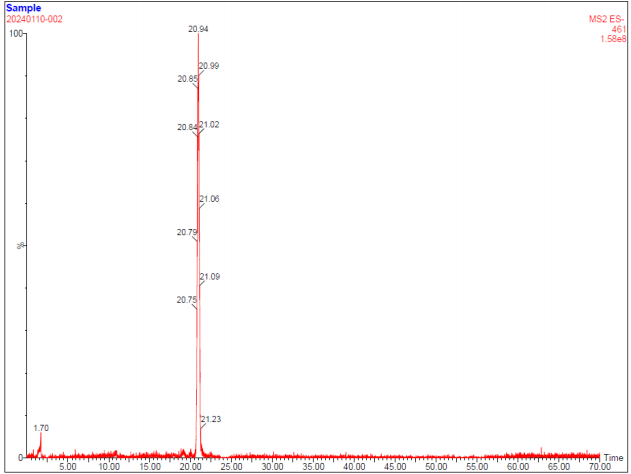Select the file name 20240110-002
Viewport: 631px width, 474px height.
point(35,19)
